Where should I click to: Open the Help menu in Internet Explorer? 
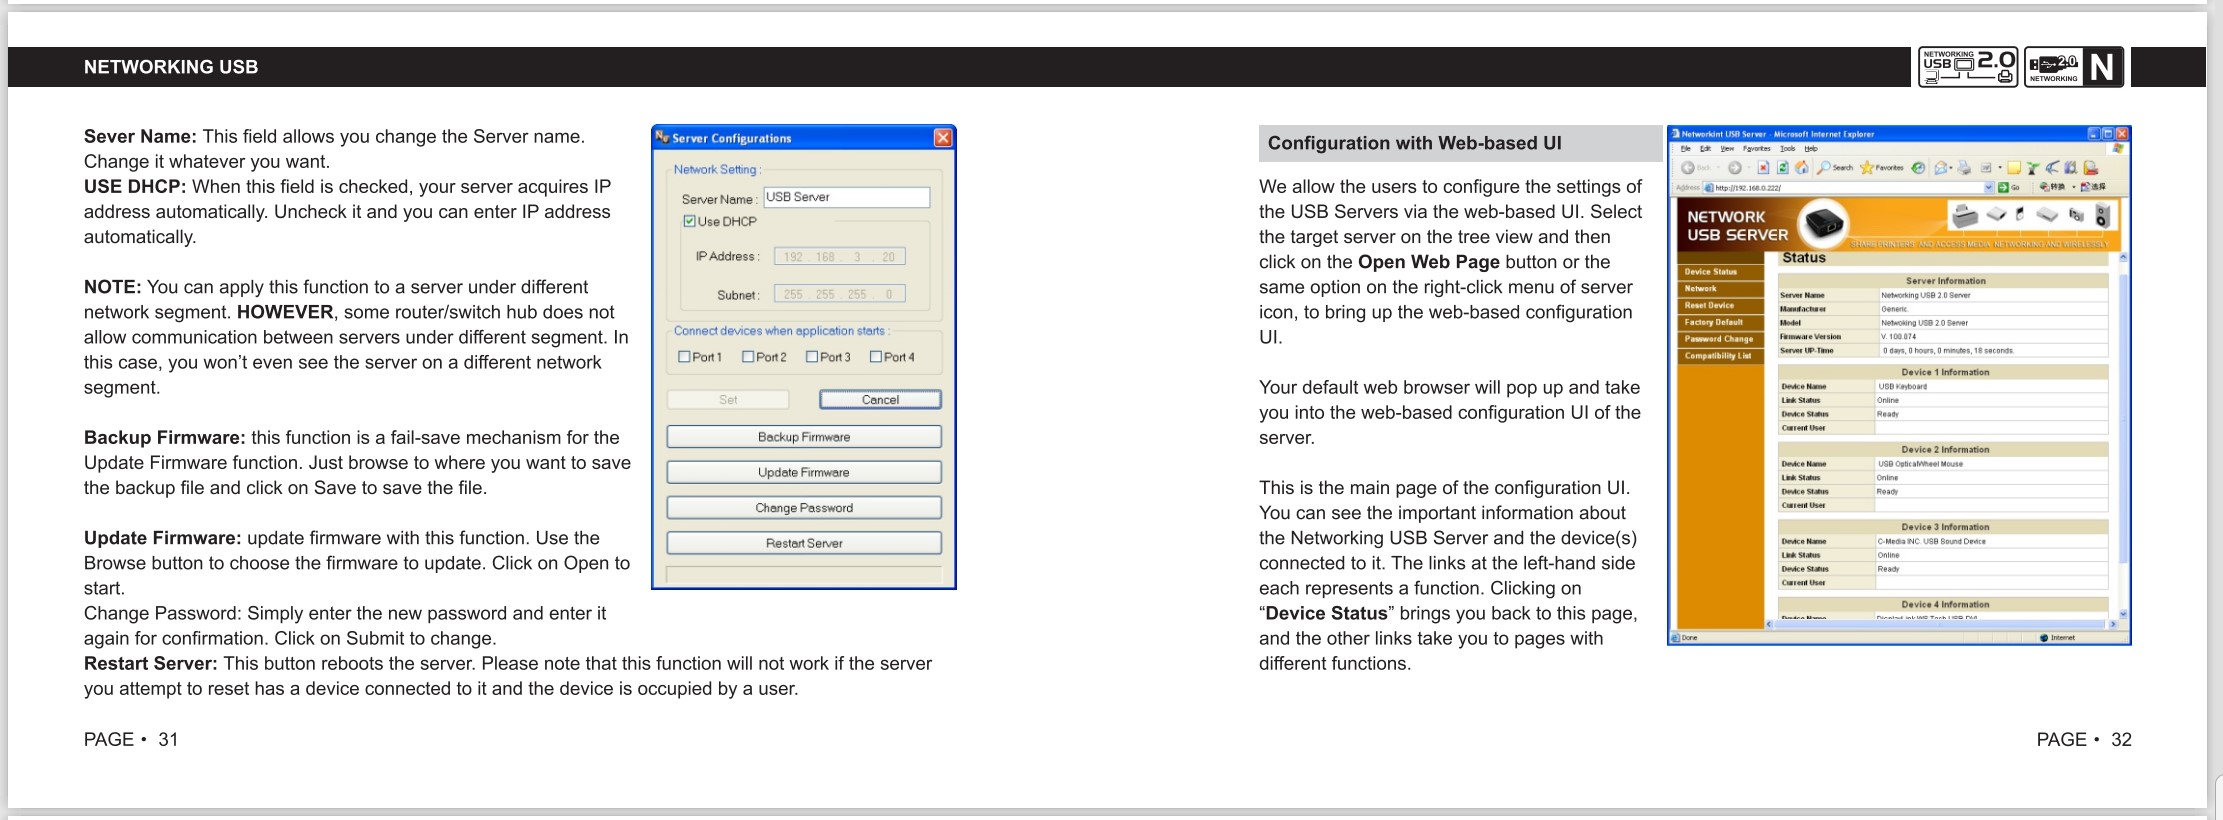[1811, 149]
